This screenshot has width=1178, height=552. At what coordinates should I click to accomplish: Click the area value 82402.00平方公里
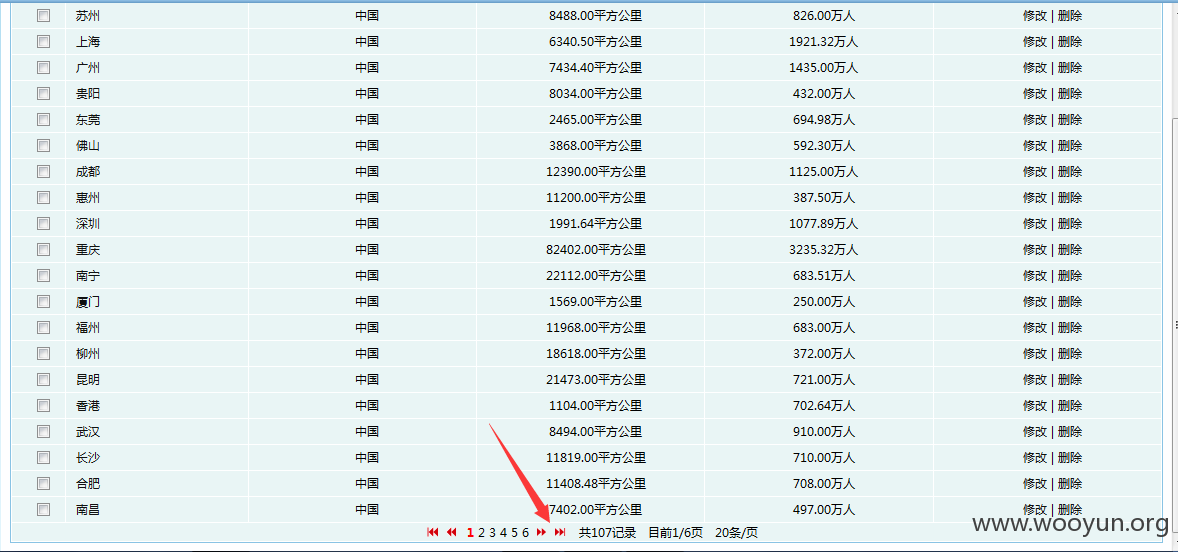pos(596,249)
